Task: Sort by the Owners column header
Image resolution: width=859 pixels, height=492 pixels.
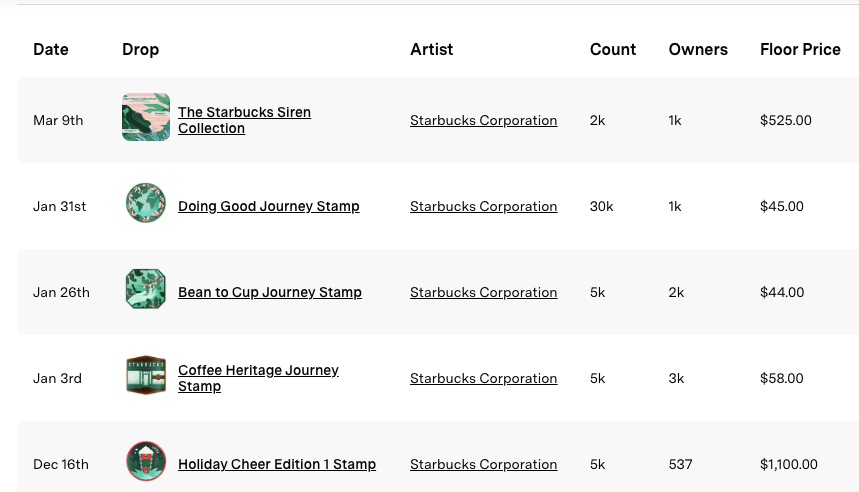Action: pyautogui.click(x=698, y=49)
